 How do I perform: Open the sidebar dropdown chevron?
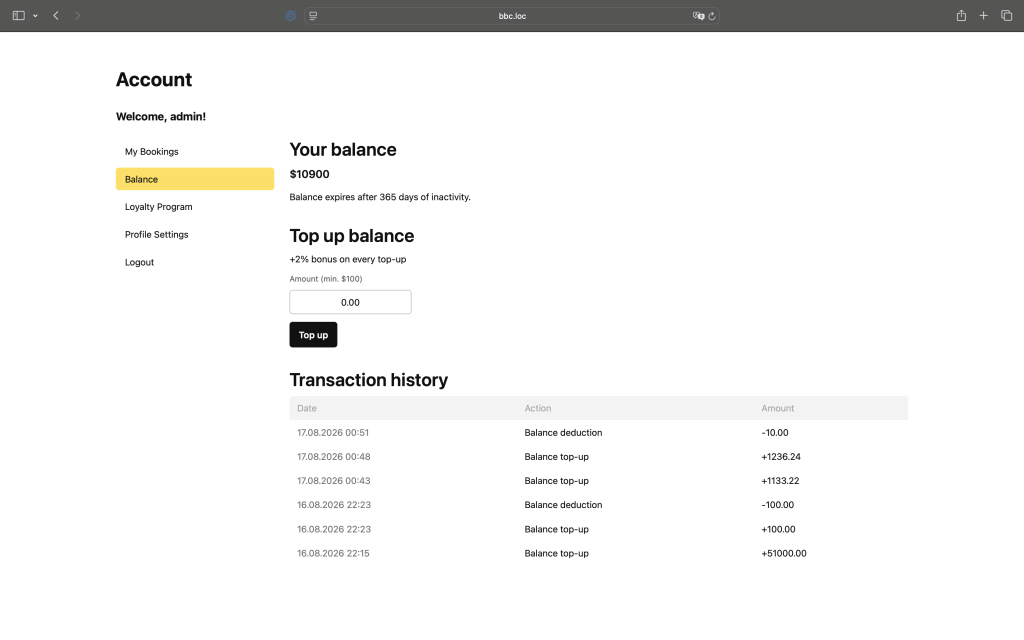pyautogui.click(x=35, y=16)
